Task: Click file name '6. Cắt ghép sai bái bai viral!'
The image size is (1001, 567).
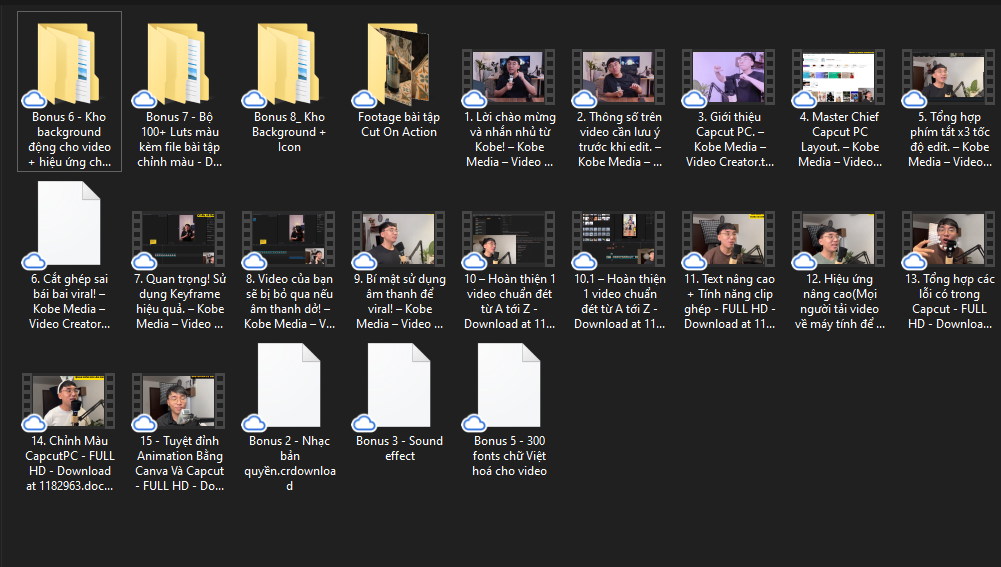Action: coord(69,301)
